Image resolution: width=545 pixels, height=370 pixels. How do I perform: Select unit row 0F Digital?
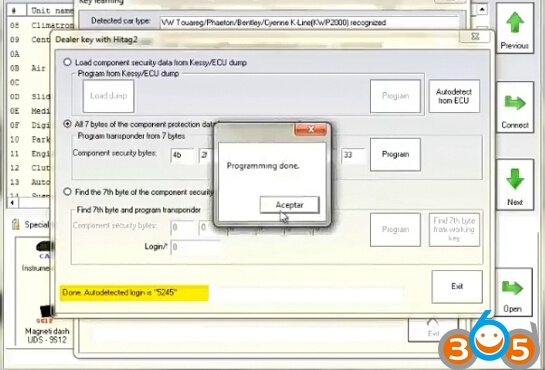pyautogui.click(x=30, y=125)
